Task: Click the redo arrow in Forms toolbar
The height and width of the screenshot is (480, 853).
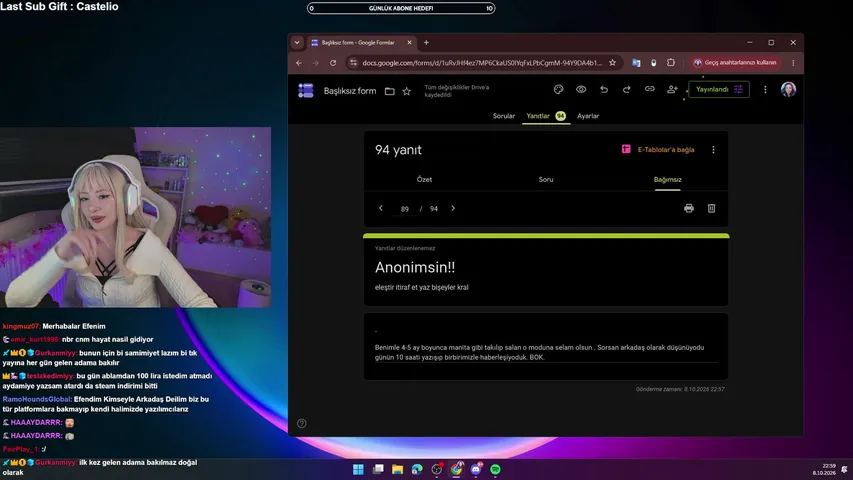Action: (x=627, y=89)
